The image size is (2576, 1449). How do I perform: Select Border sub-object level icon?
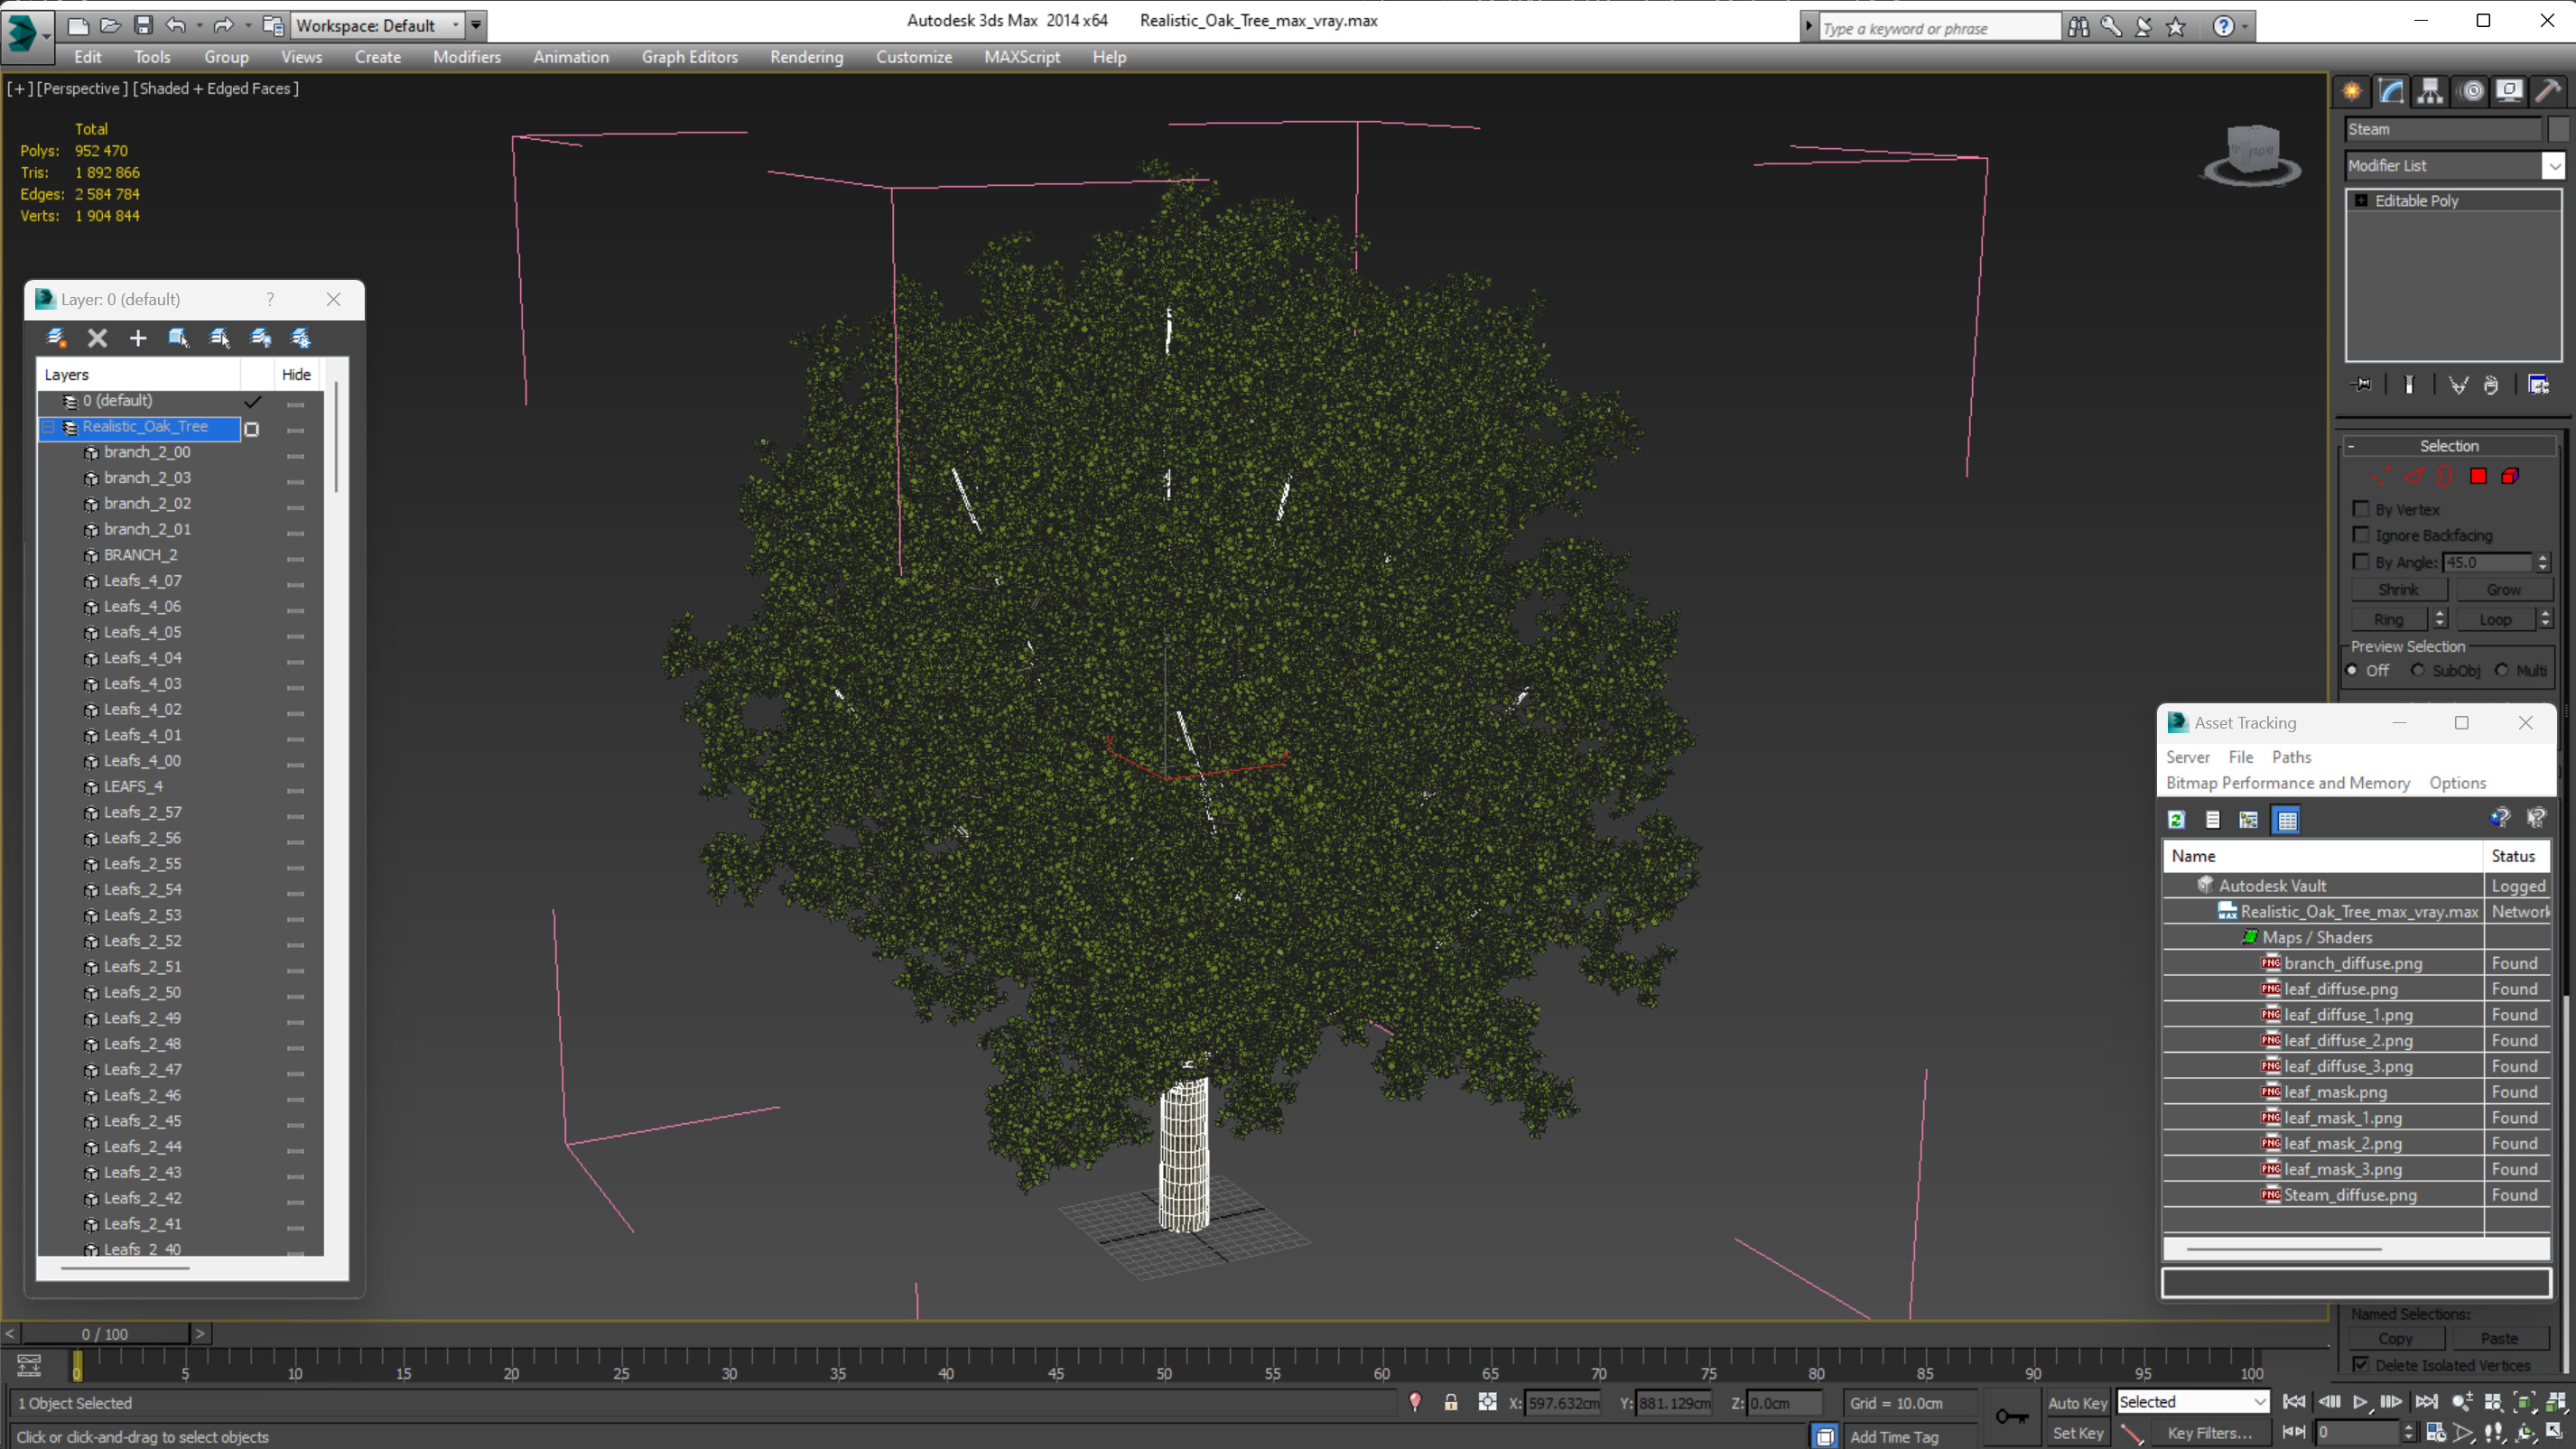(x=2445, y=476)
